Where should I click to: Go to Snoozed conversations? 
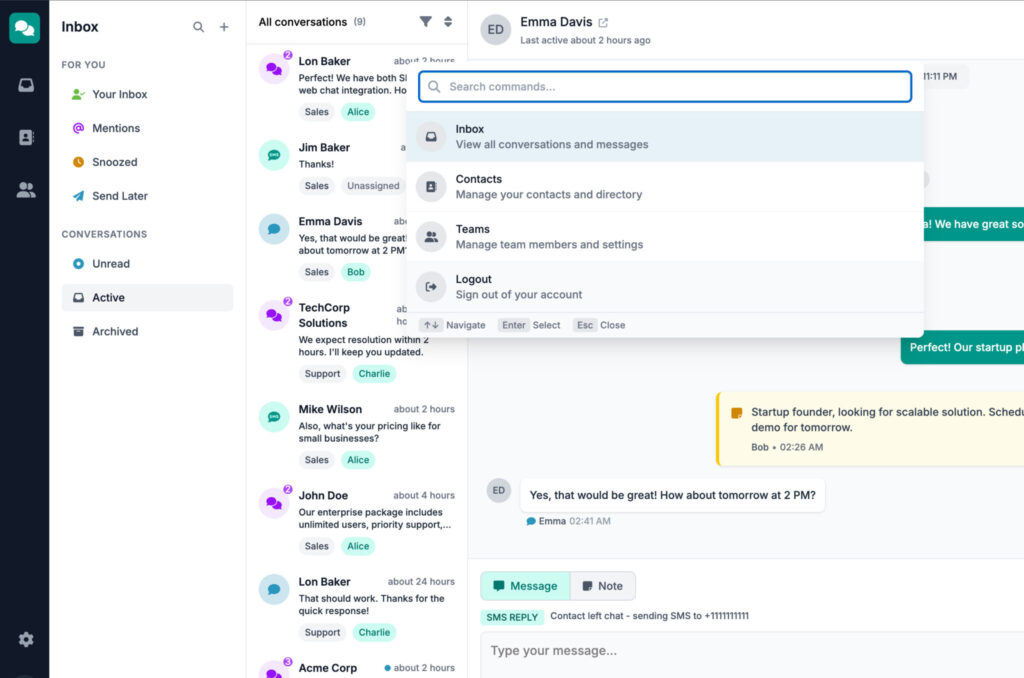pyautogui.click(x=114, y=162)
